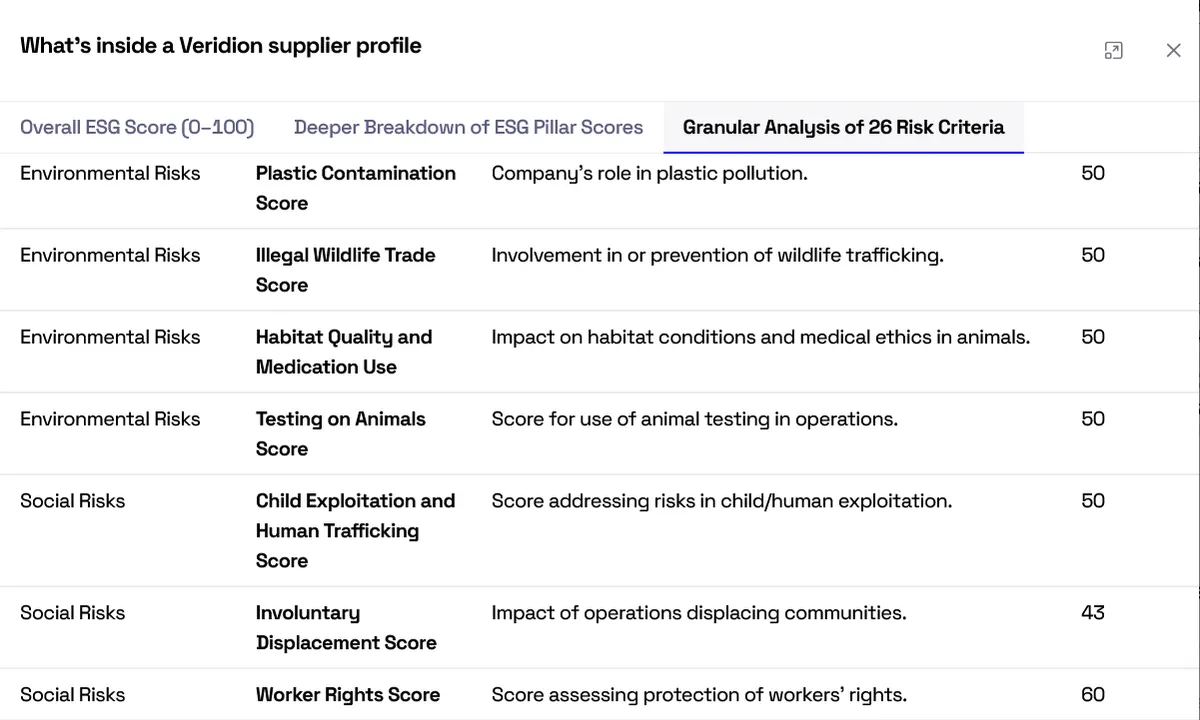Switch to Overall ESG Score (0–100) tab
The image size is (1200, 720).
pyautogui.click(x=137, y=127)
